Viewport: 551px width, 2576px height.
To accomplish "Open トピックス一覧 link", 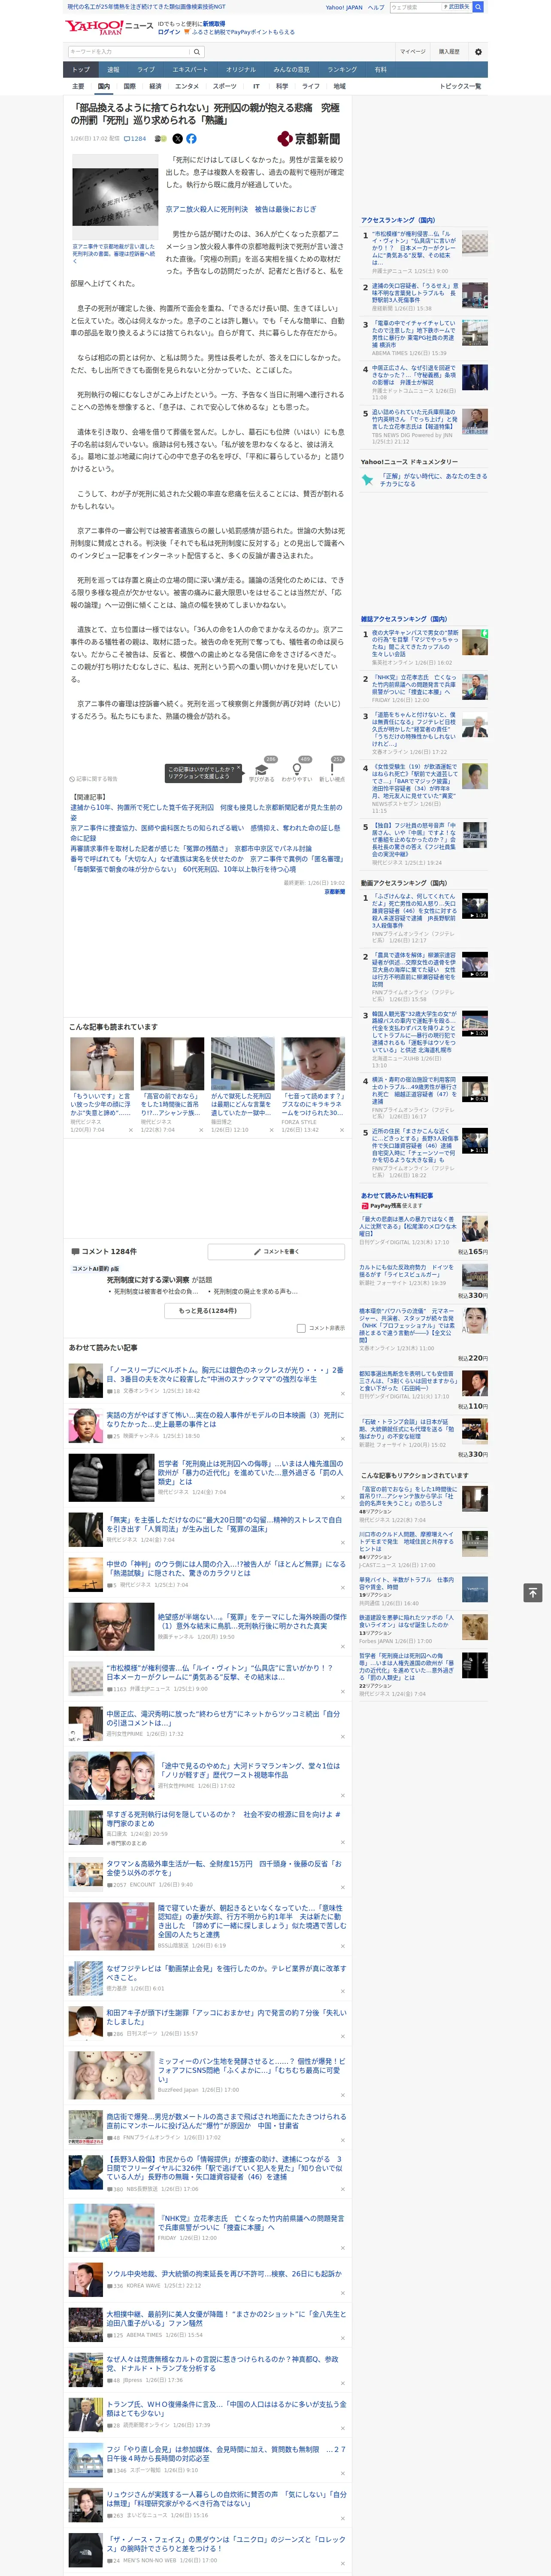I will [x=460, y=86].
